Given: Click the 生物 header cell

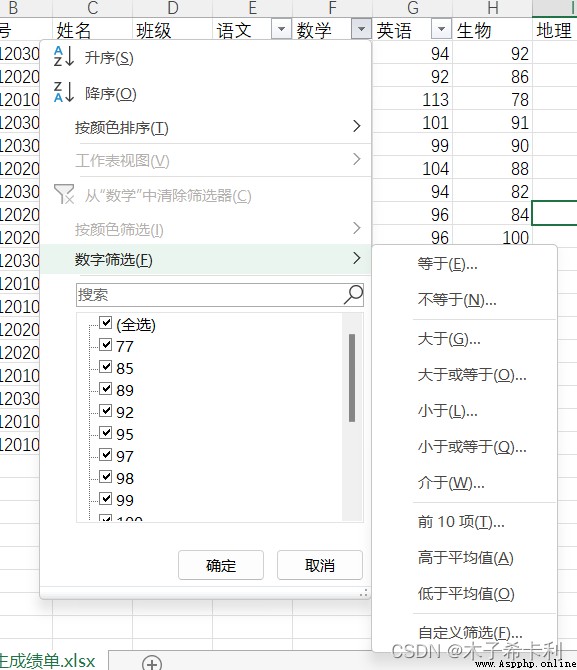Looking at the screenshot, I should [x=492, y=29].
